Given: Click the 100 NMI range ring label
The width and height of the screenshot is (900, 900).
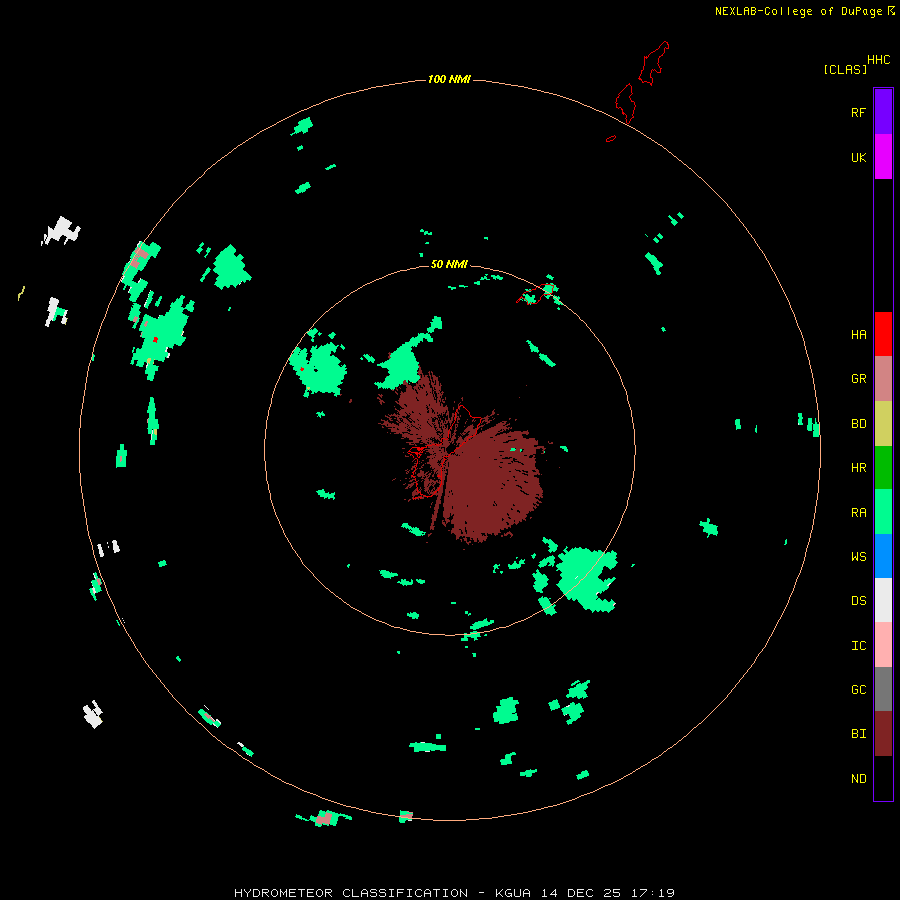Looking at the screenshot, I should coord(449,79).
